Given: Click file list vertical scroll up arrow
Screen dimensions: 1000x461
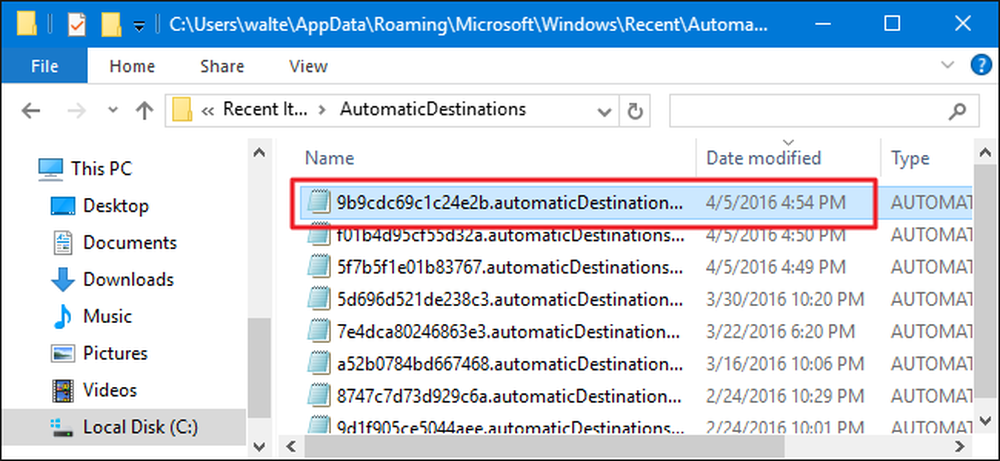Looking at the screenshot, I should 985,152.
